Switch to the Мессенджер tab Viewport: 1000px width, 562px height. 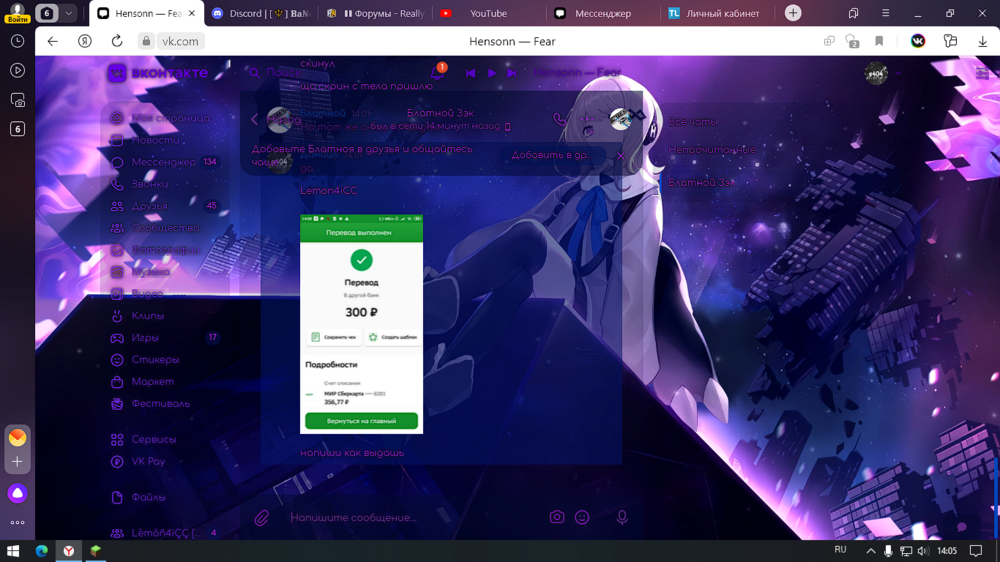(601, 13)
